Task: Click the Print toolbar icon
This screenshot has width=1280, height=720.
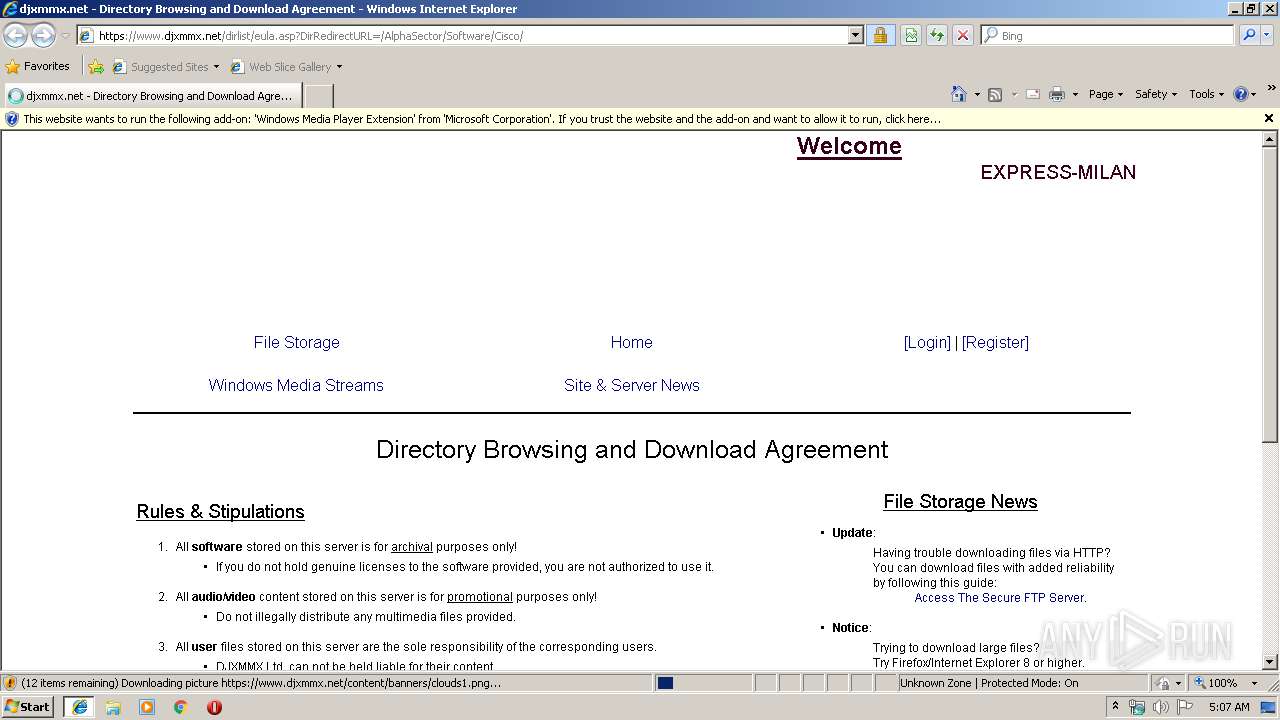Action: (1057, 94)
